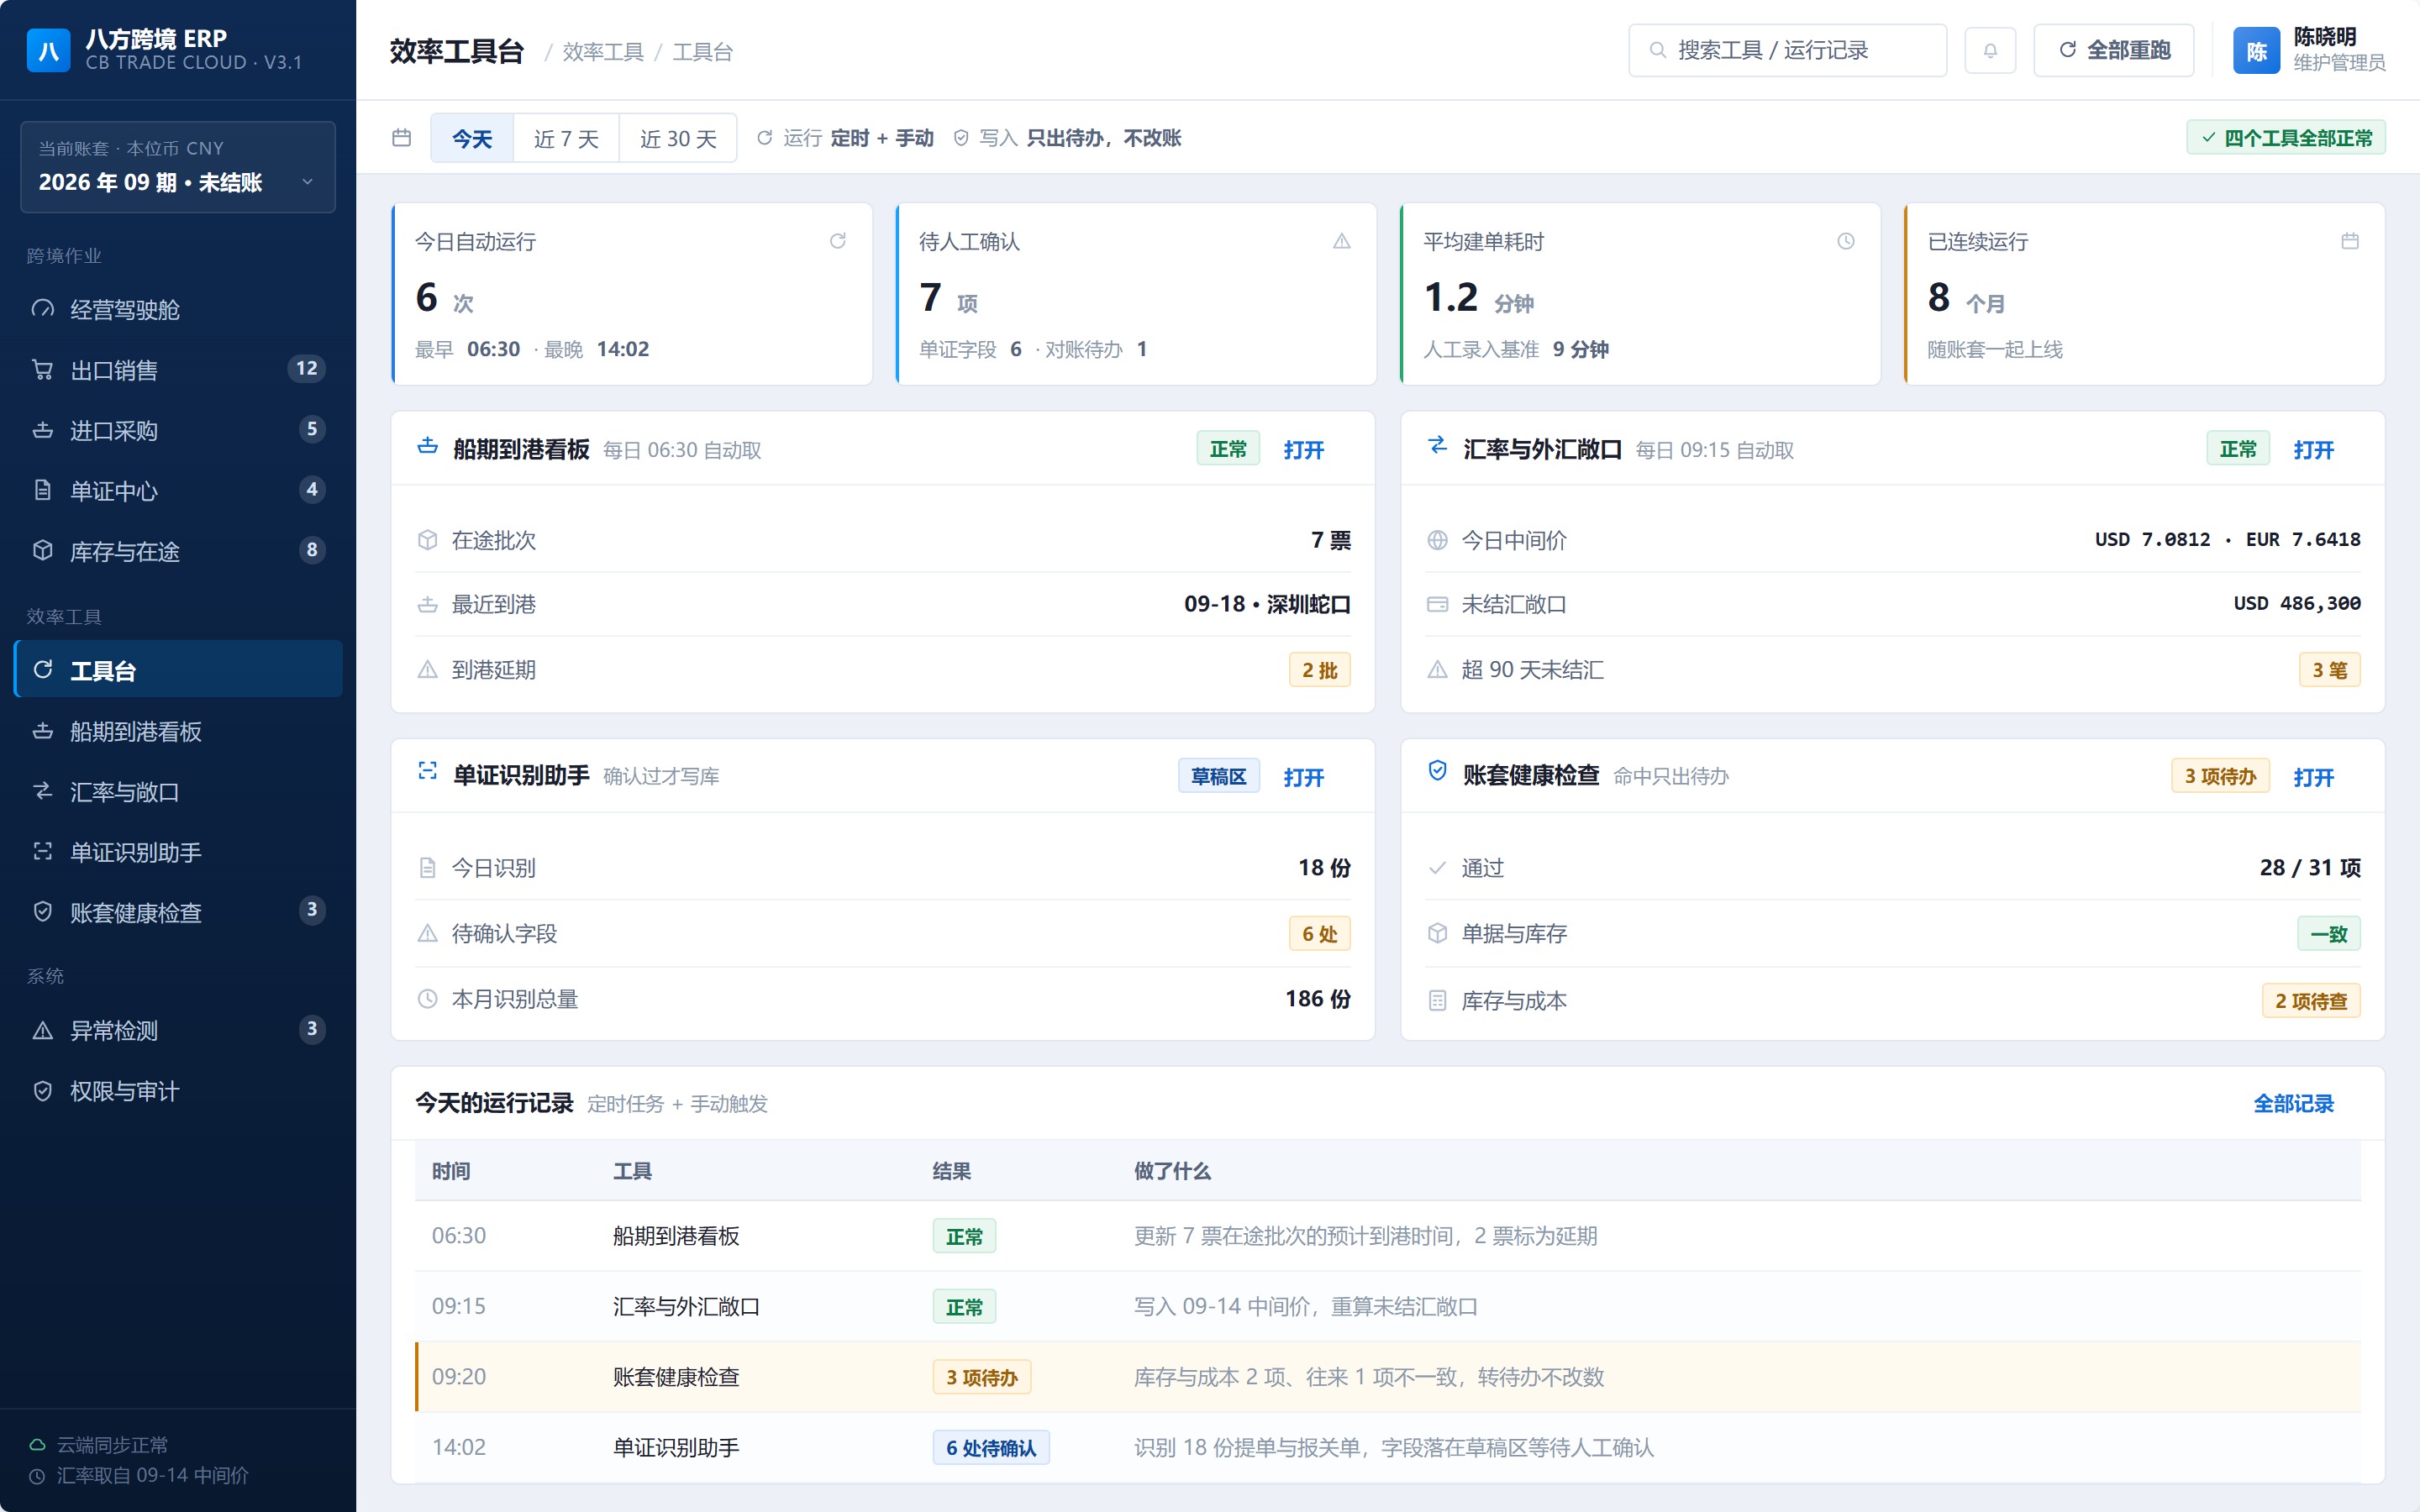The height and width of the screenshot is (1512, 2420).
Task: Click 四个工具全部正常 status badge
Action: (x=2286, y=138)
